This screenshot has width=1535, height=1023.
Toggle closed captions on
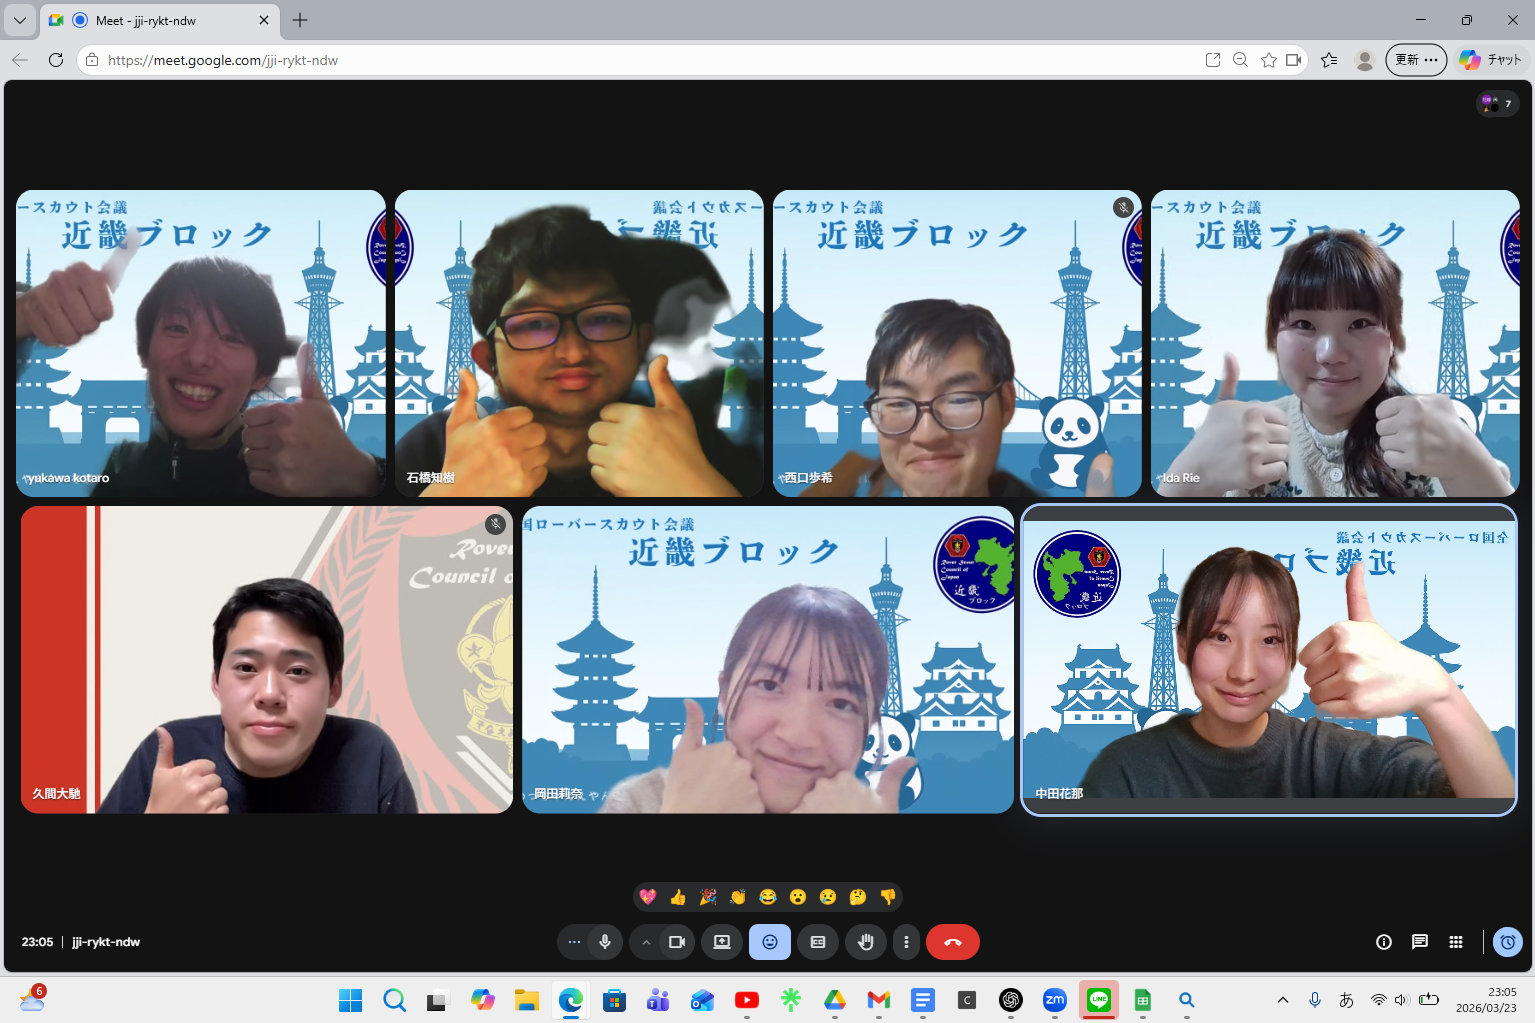818,942
